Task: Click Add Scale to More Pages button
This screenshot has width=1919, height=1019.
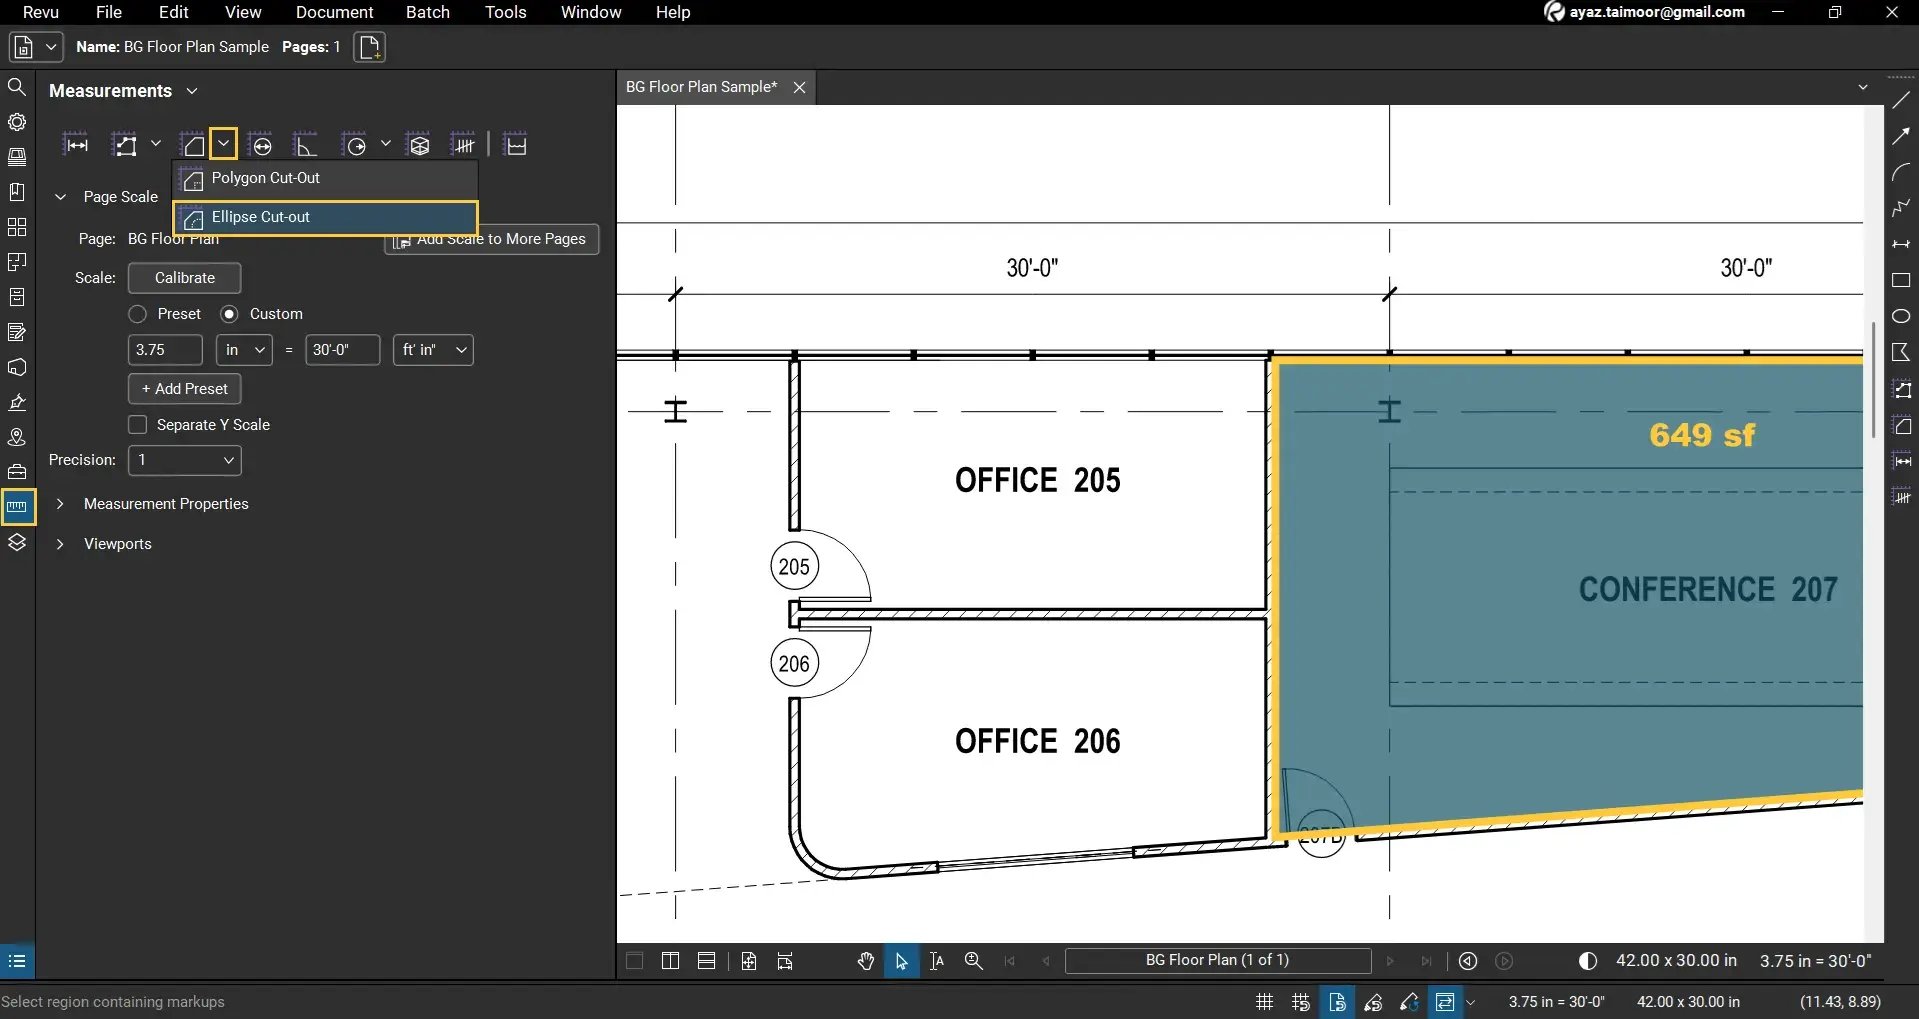Action: 492,239
